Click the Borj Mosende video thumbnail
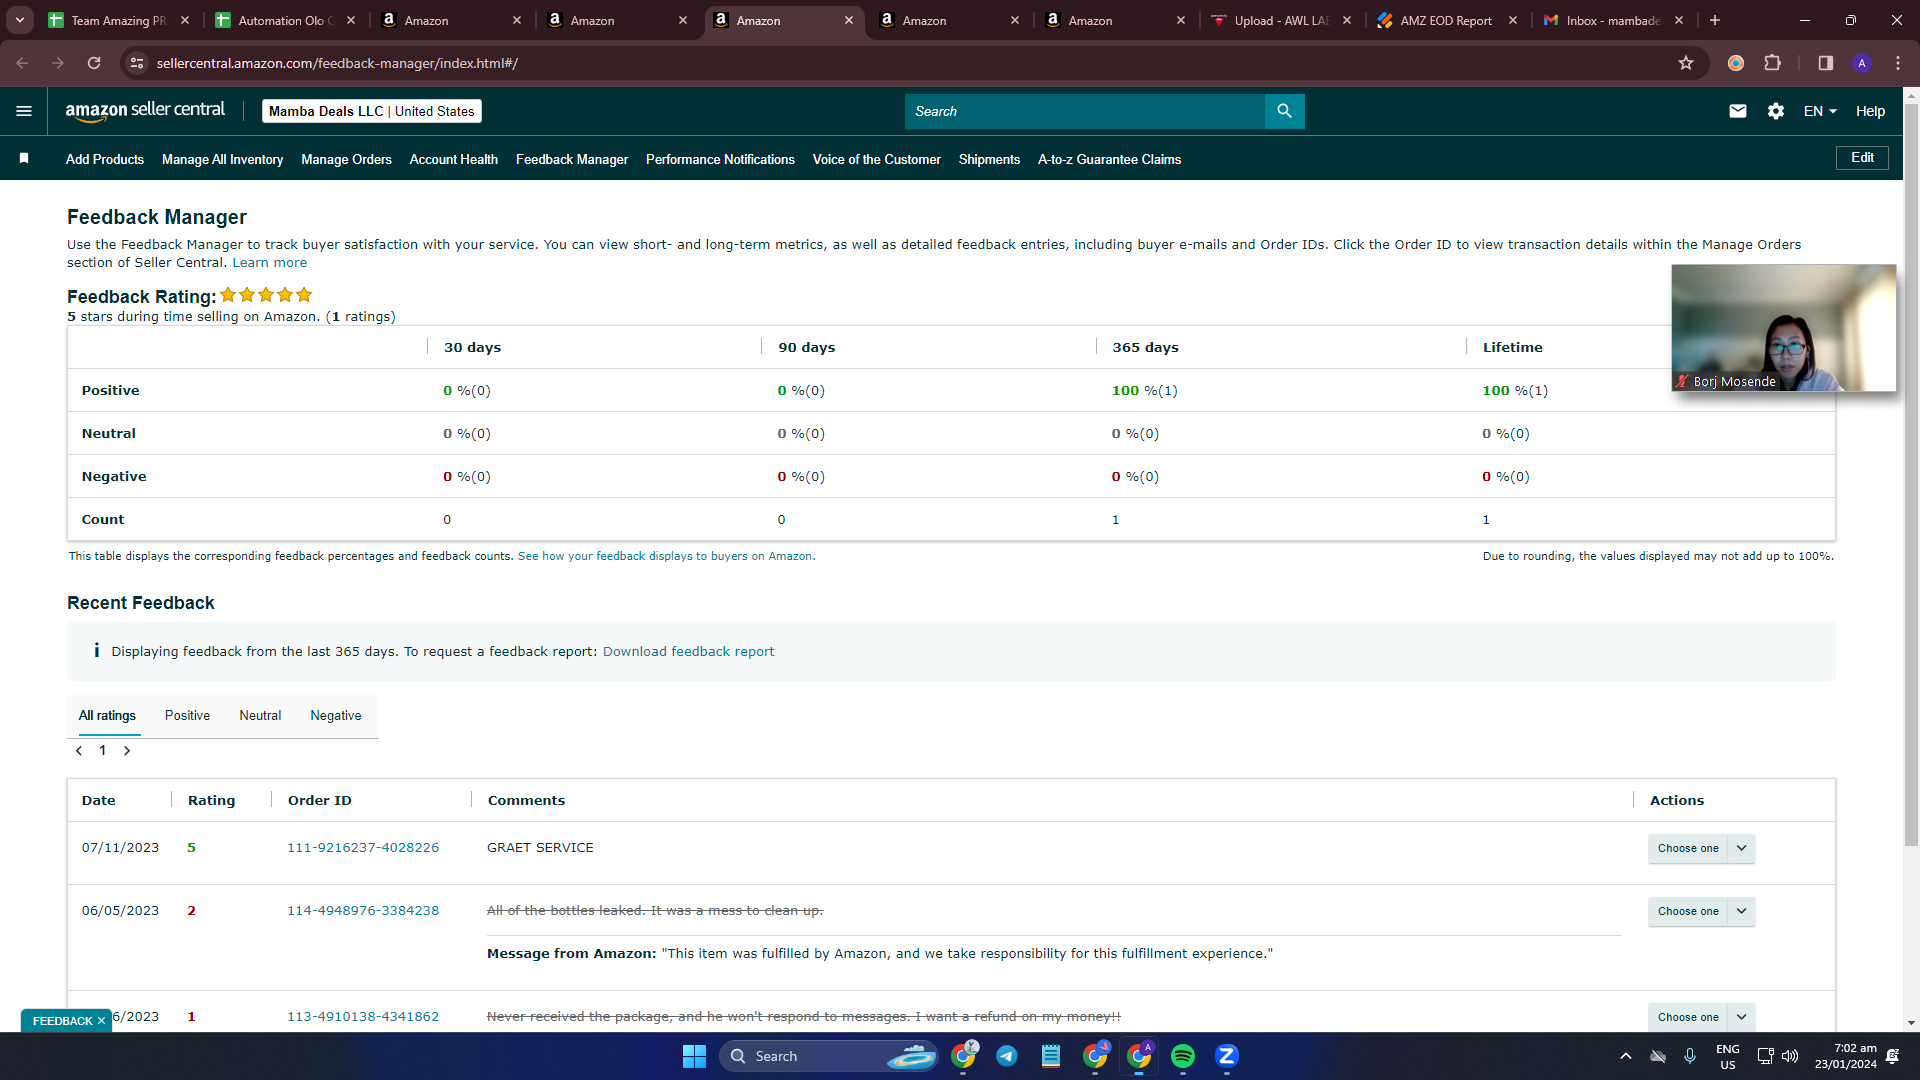Viewport: 1920px width, 1080px height. click(x=1783, y=328)
